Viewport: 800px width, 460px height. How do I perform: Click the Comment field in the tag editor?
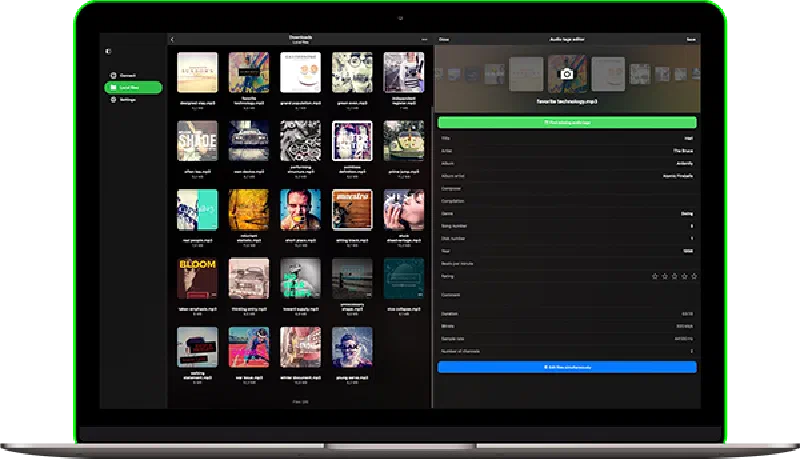(566, 296)
